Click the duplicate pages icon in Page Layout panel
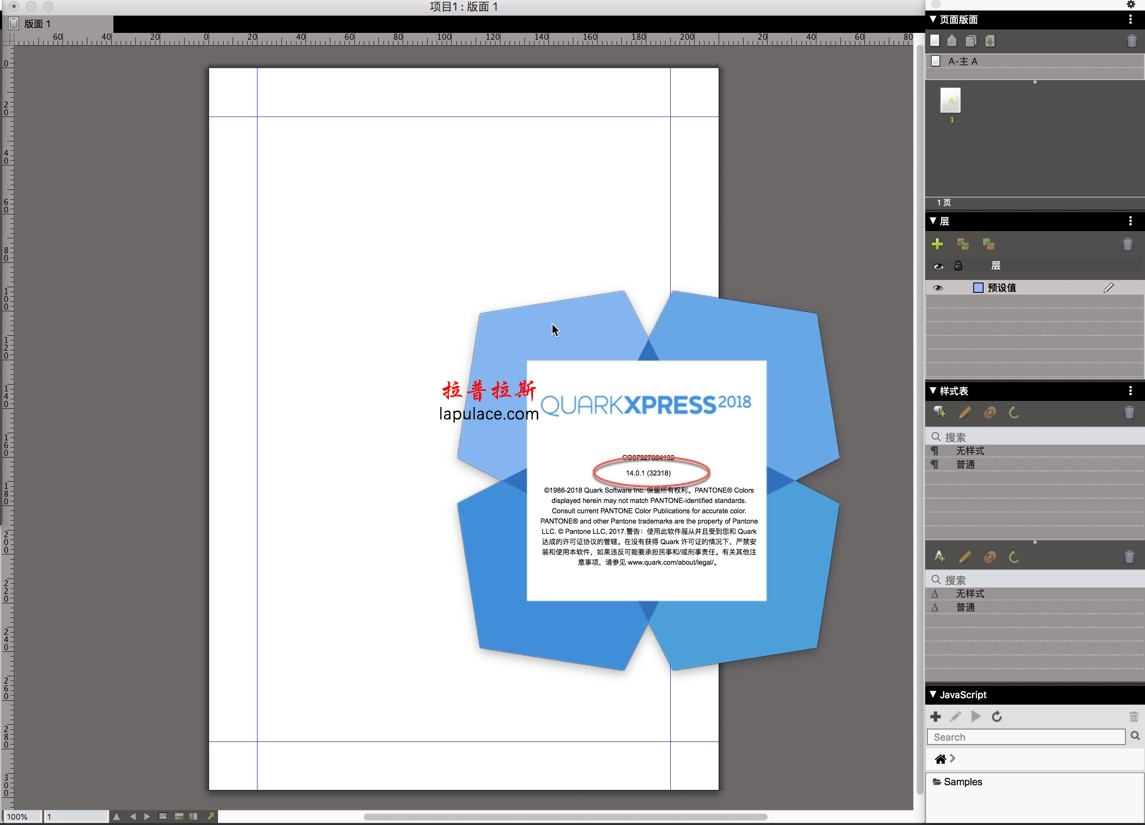Viewport: 1145px width, 825px height. coord(971,41)
